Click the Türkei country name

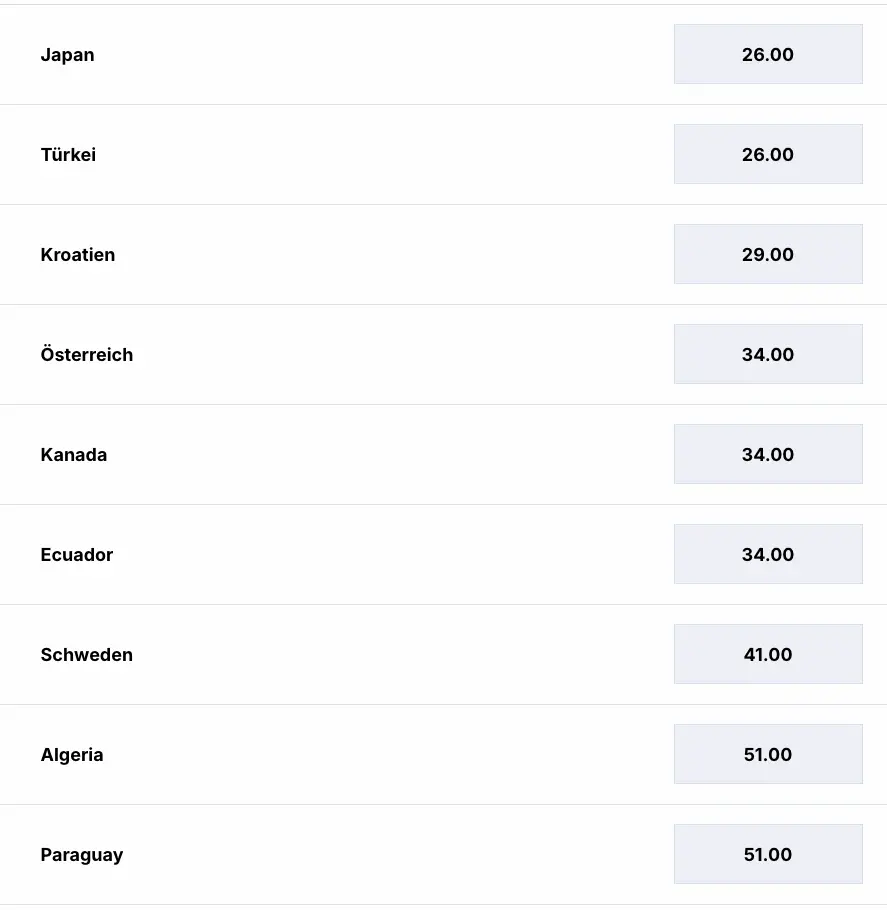pos(67,155)
